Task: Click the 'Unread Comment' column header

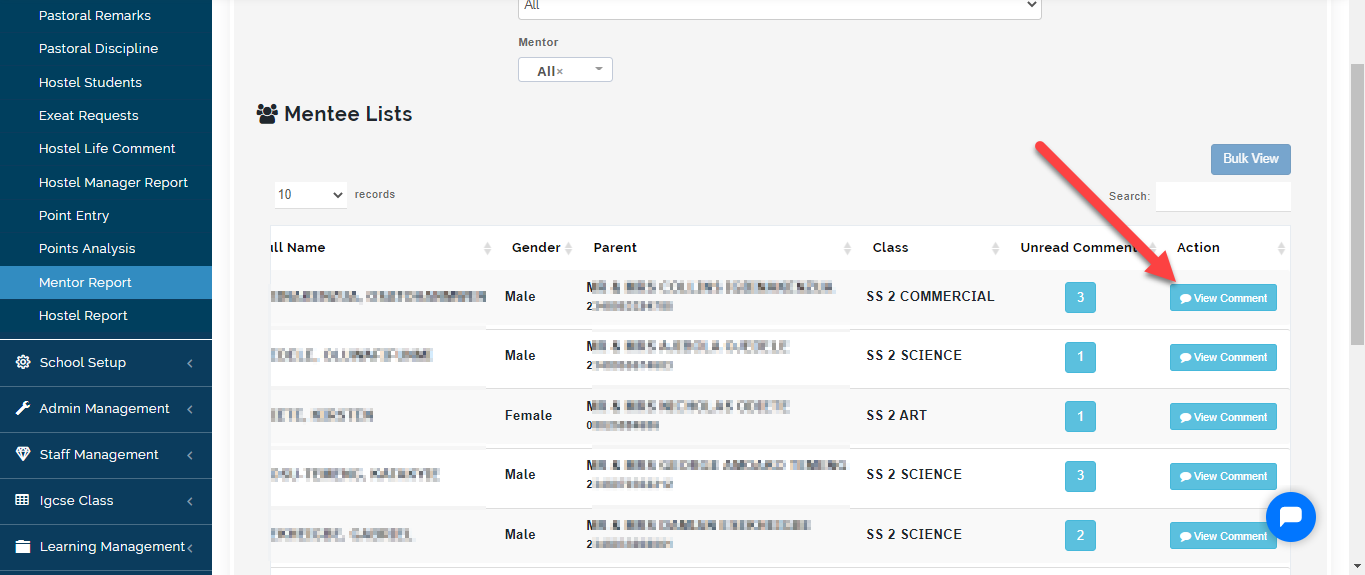Action: 1078,247
